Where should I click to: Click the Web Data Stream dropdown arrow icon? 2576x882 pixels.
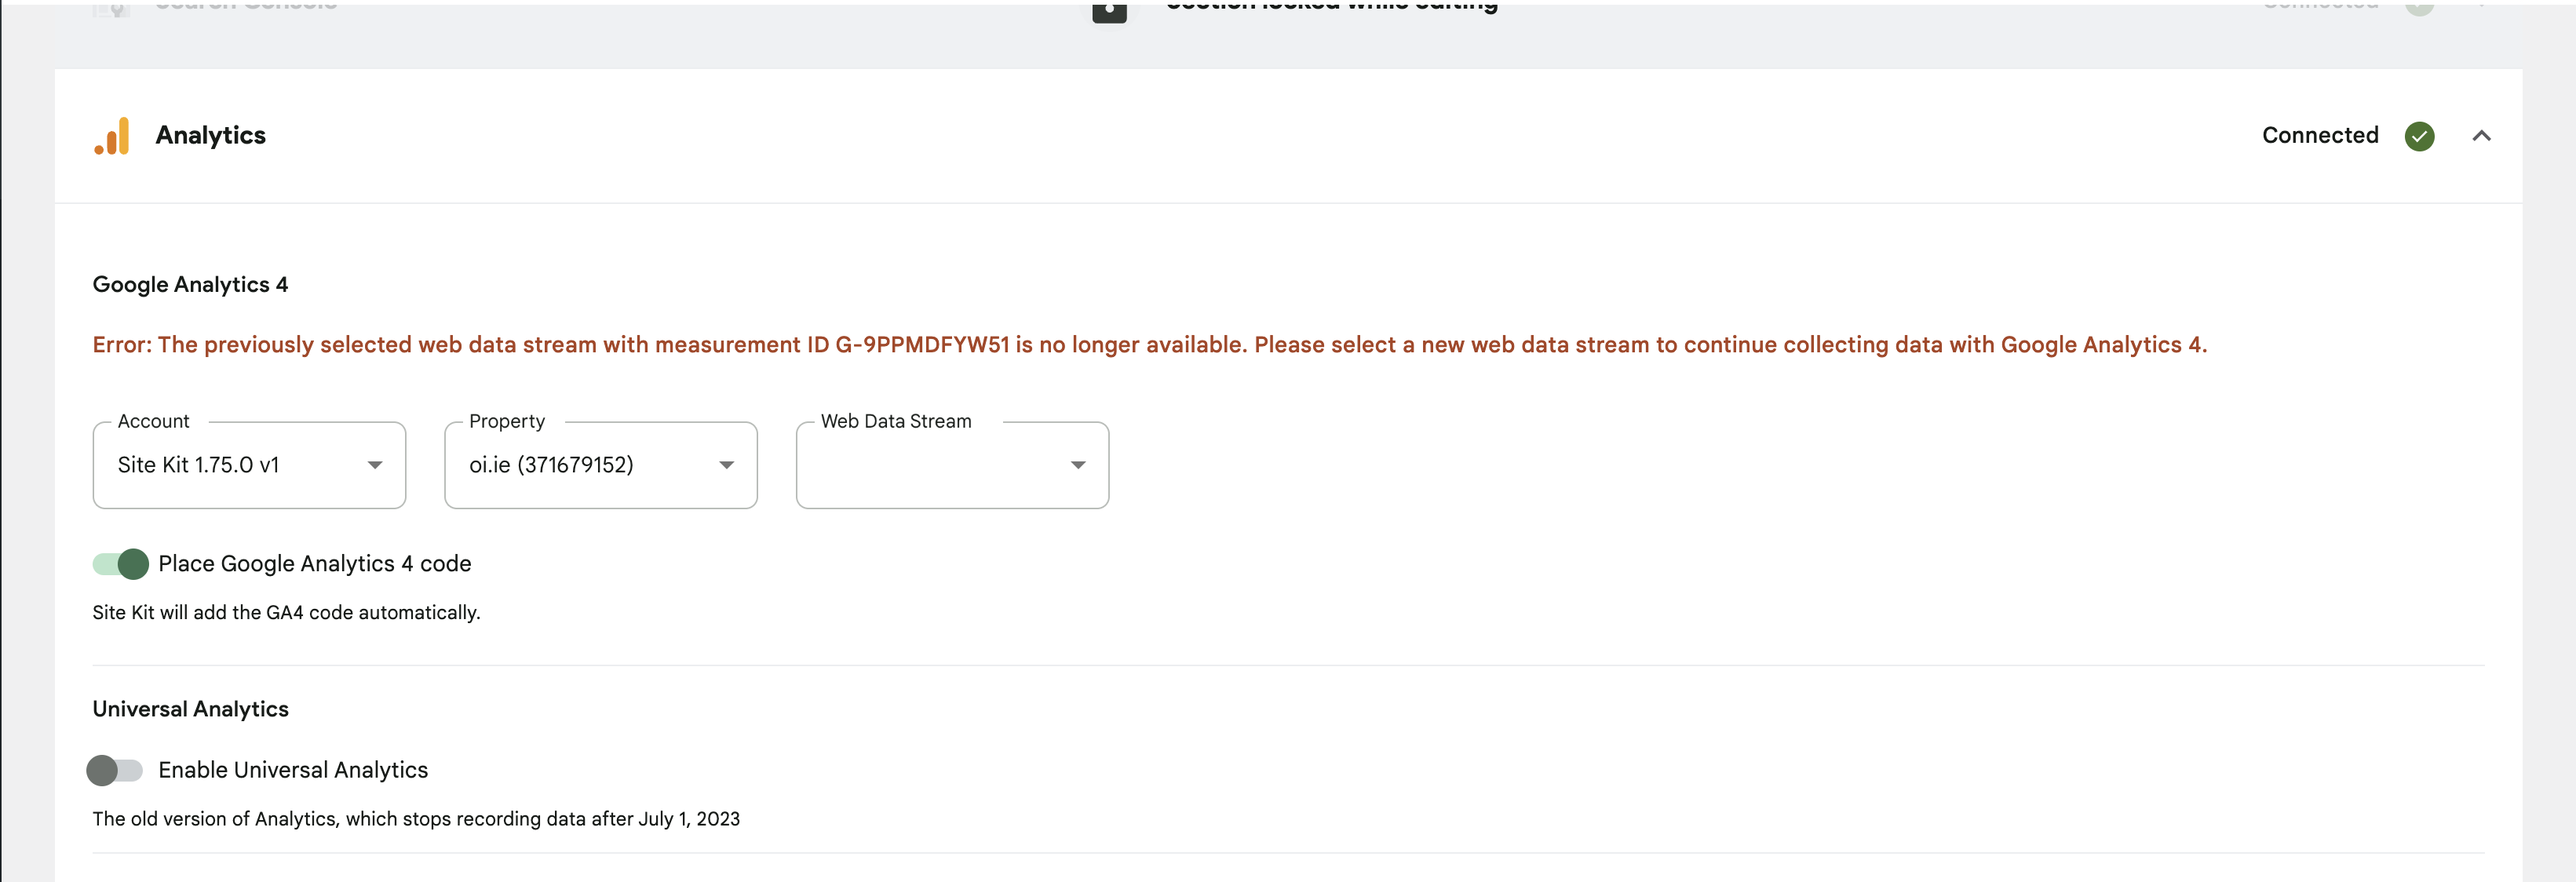click(1078, 464)
